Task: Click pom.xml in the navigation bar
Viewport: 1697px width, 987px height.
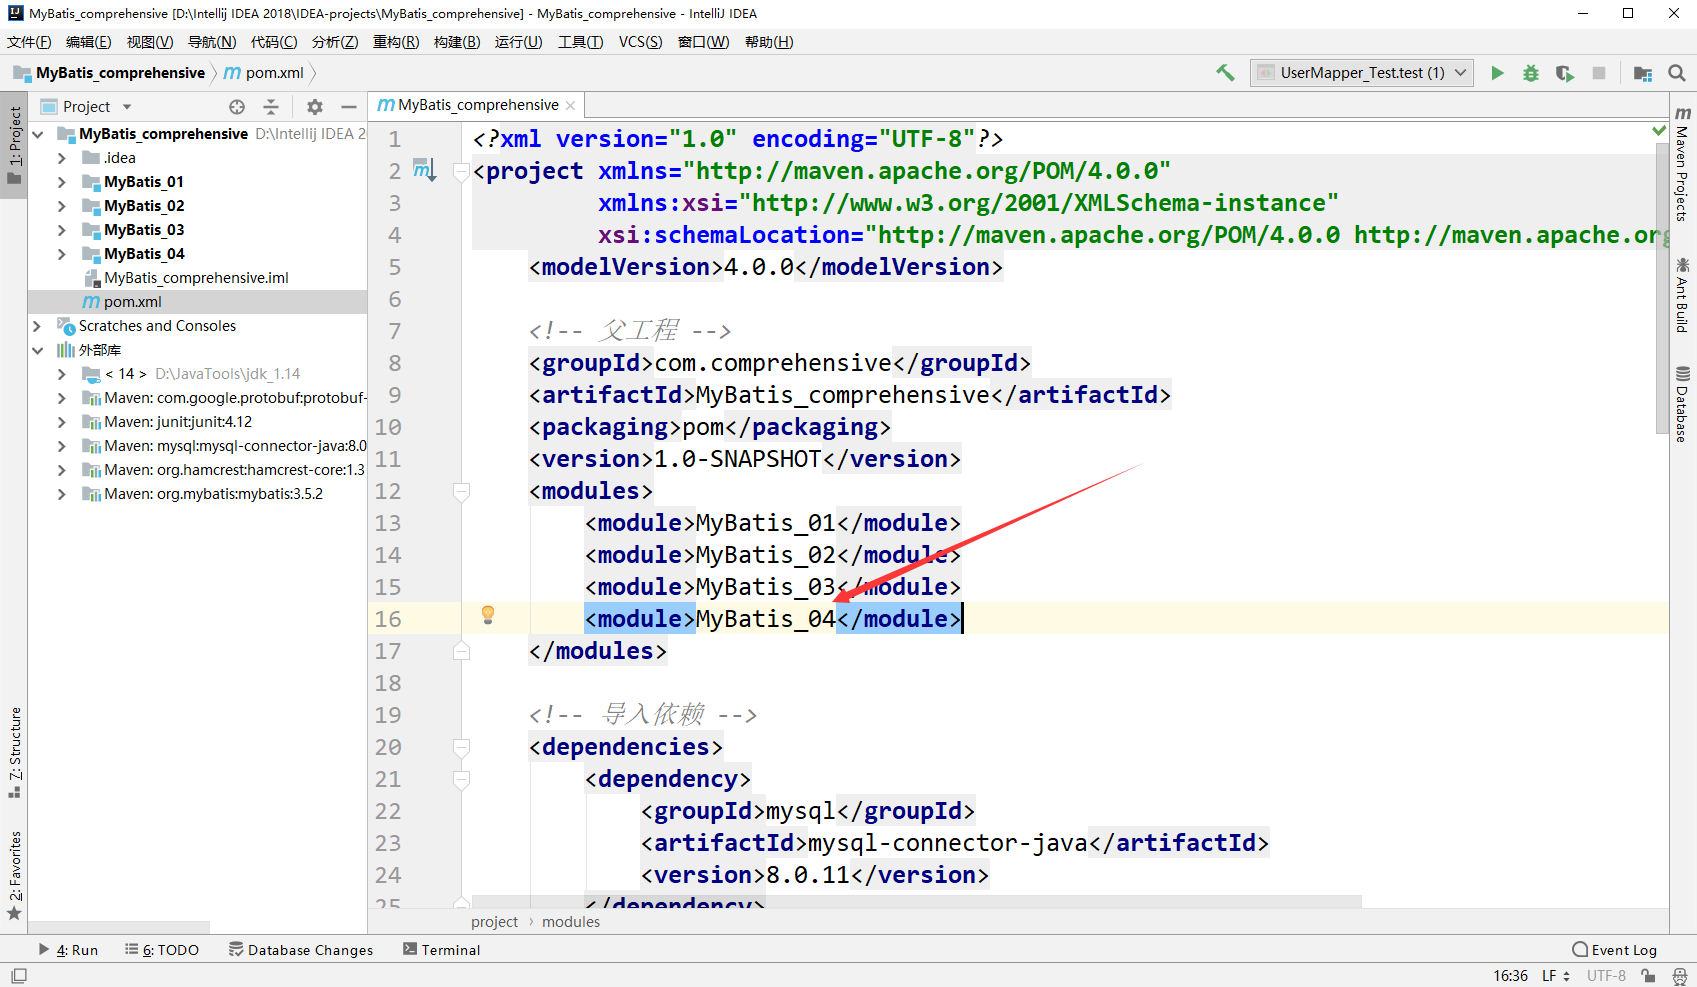Action: coord(264,73)
